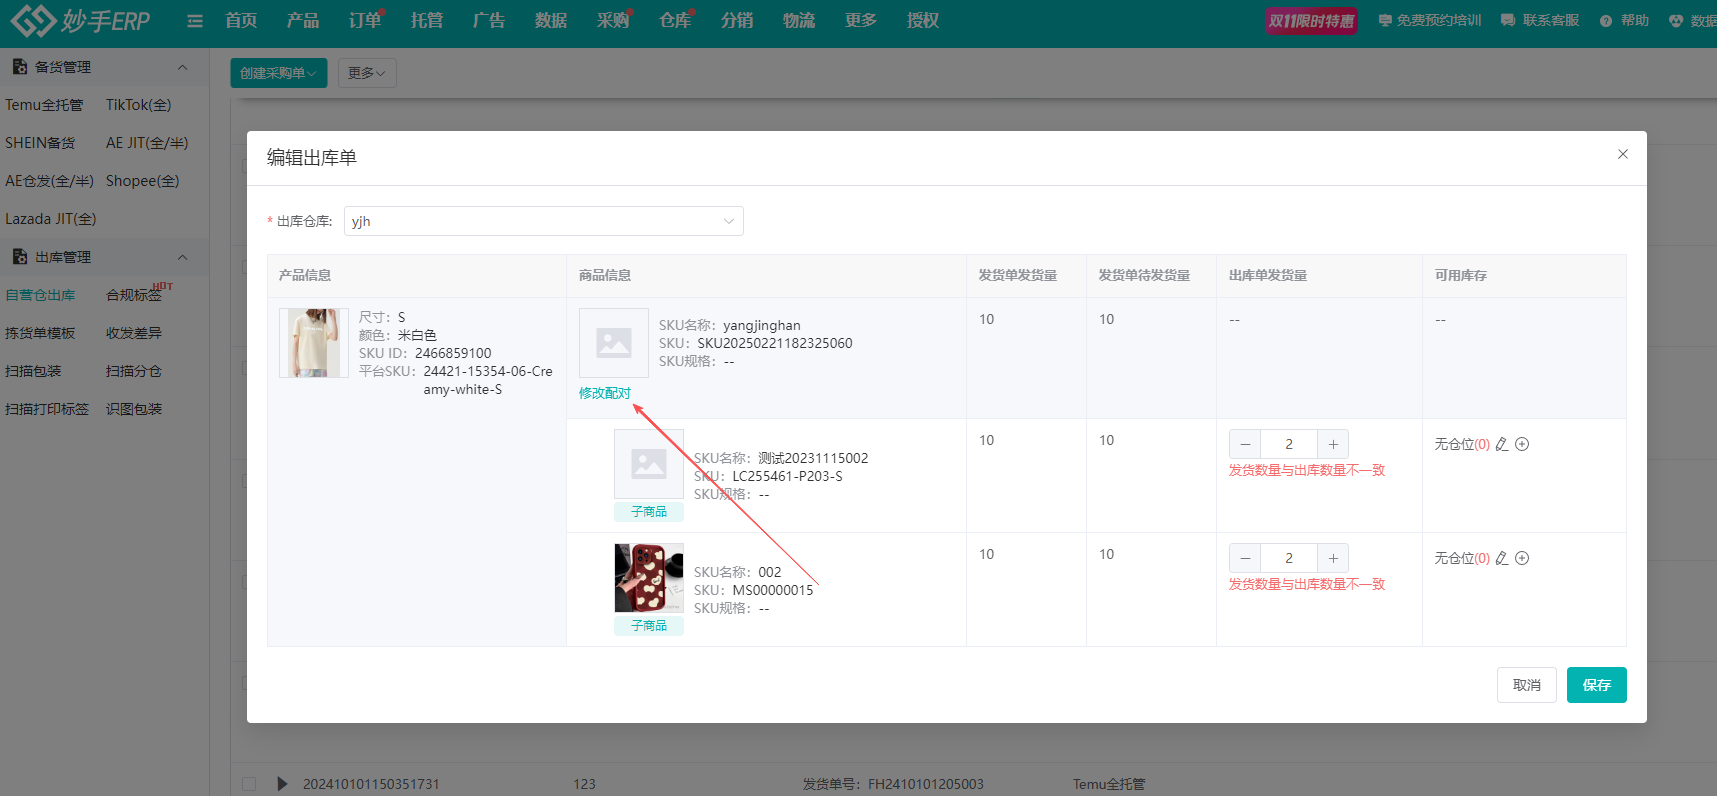Tick the checkbox for row 202410101150351731
This screenshot has height=796, width=1717.
click(x=249, y=784)
